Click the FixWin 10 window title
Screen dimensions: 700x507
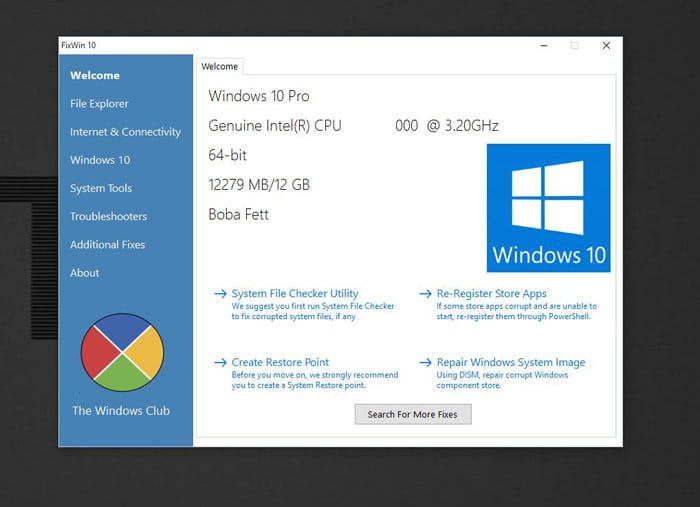tap(79, 45)
